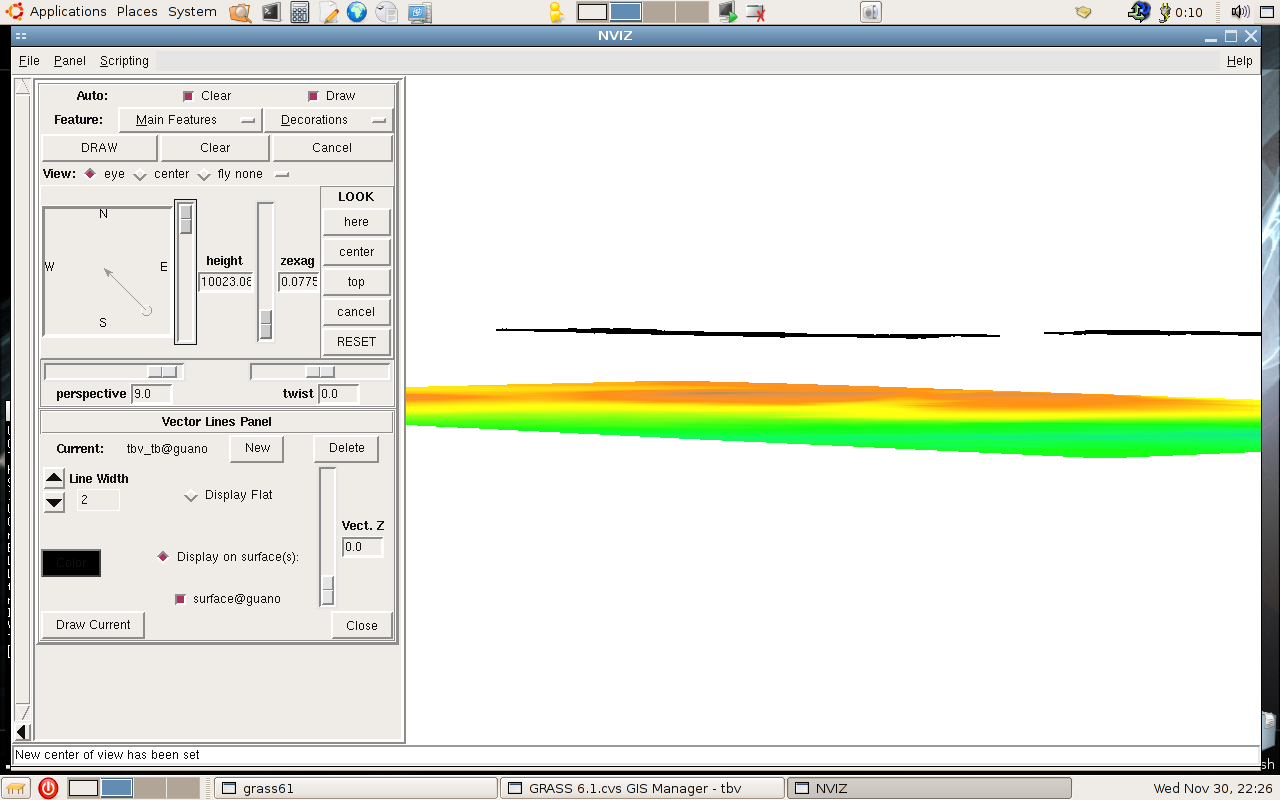1280x800 pixels.
Task: Select the center view radio button
Action: 140,175
